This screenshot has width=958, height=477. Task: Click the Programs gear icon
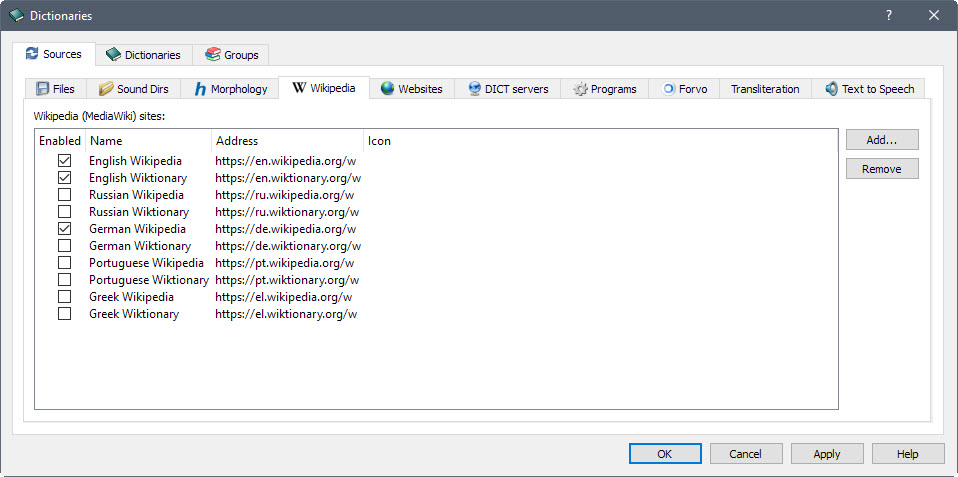click(x=580, y=89)
